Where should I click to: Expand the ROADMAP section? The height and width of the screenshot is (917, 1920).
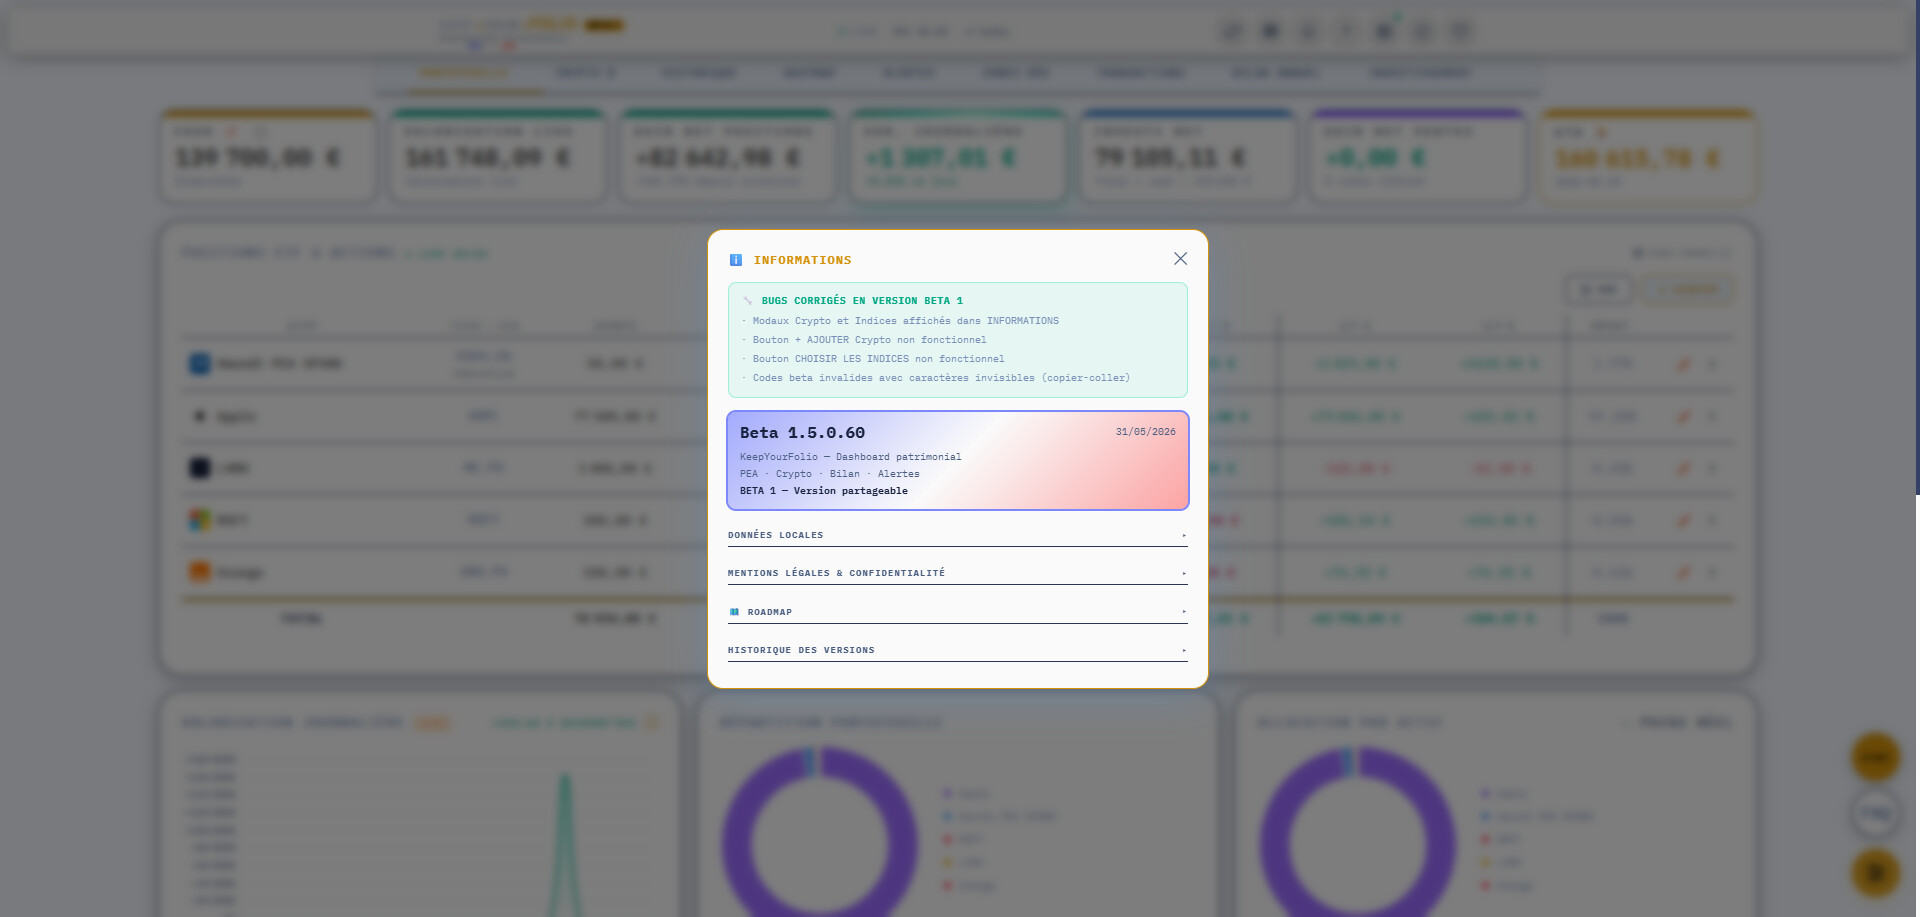[958, 612]
